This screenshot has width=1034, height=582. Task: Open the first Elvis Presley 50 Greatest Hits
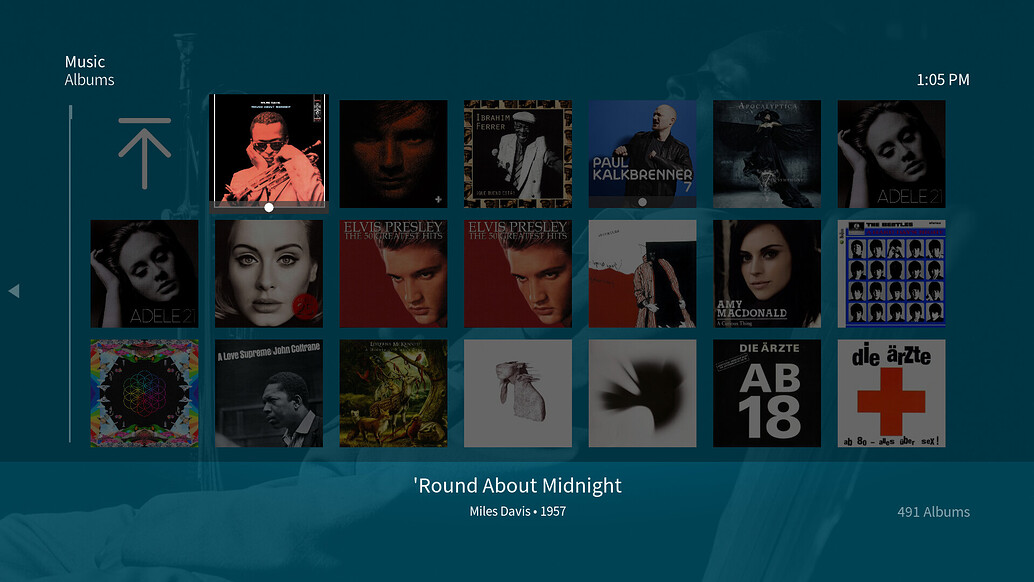(x=394, y=274)
